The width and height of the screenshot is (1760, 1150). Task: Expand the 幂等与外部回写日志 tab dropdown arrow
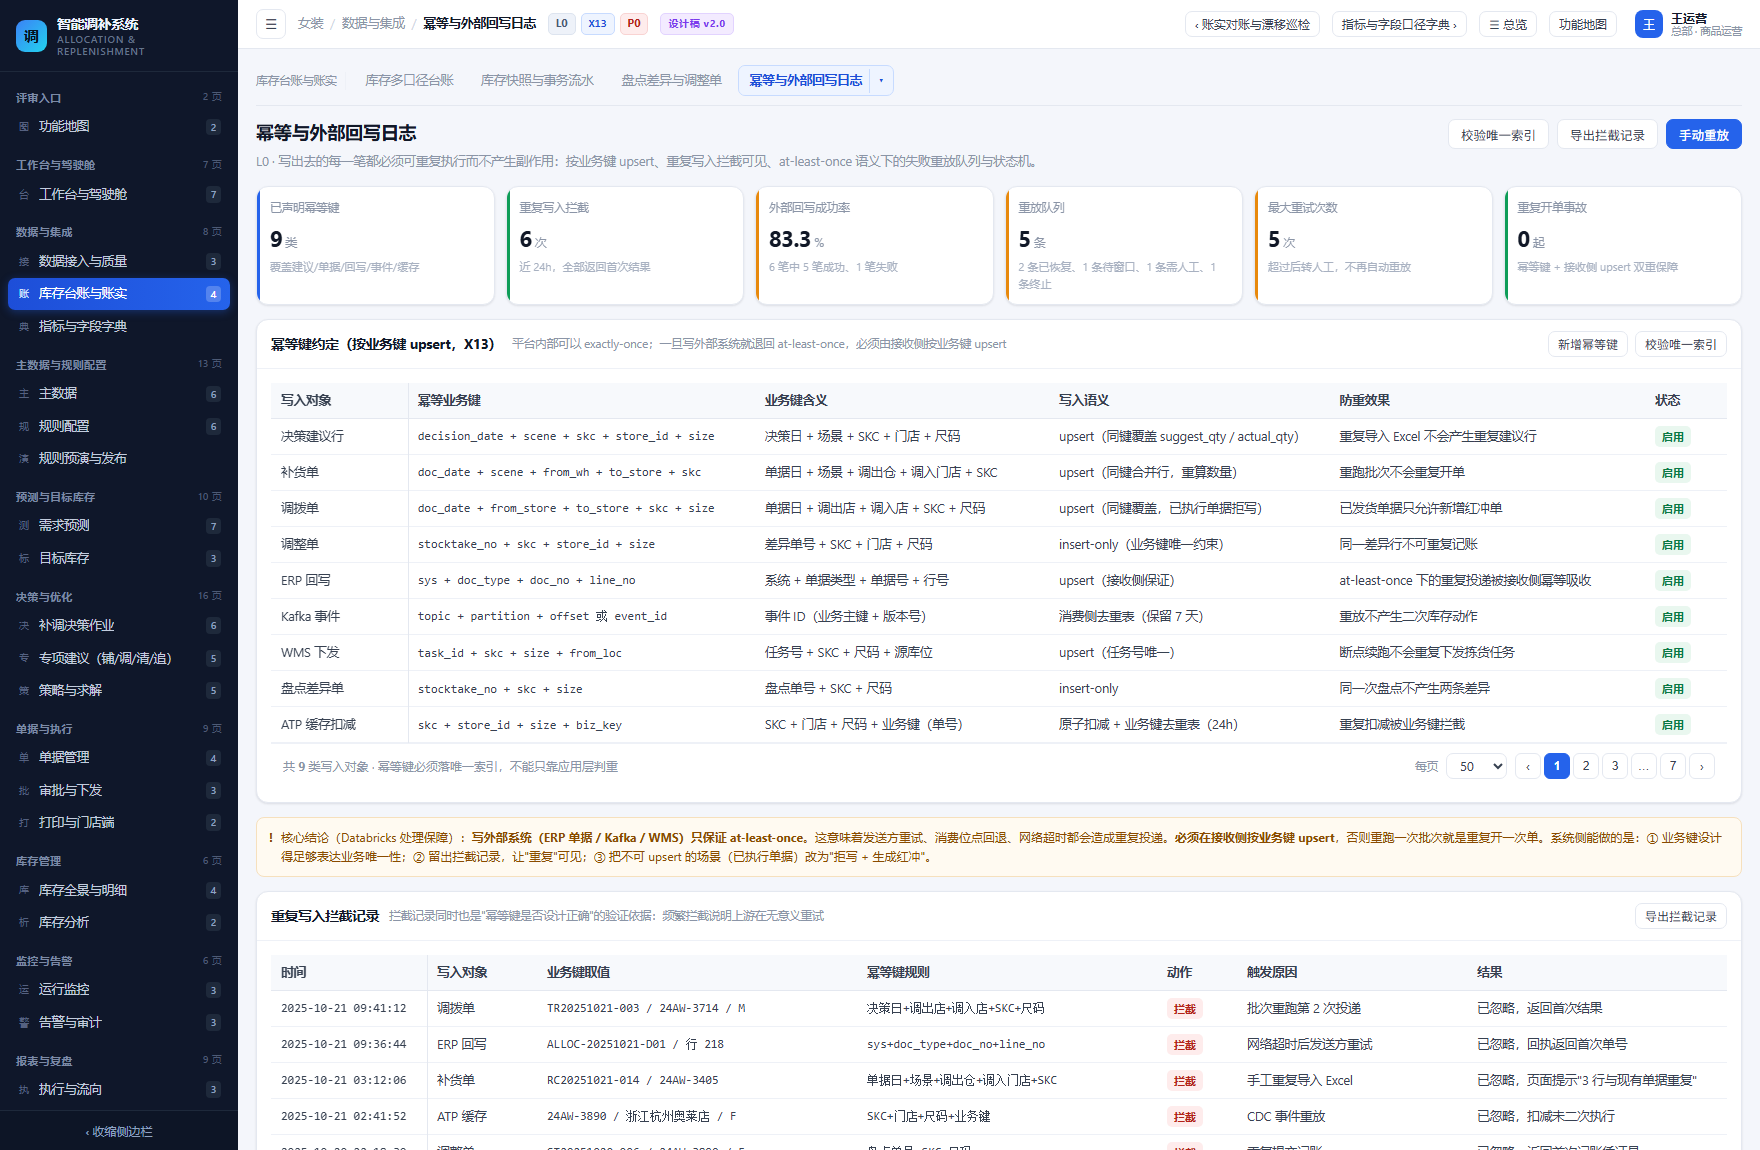pos(881,81)
